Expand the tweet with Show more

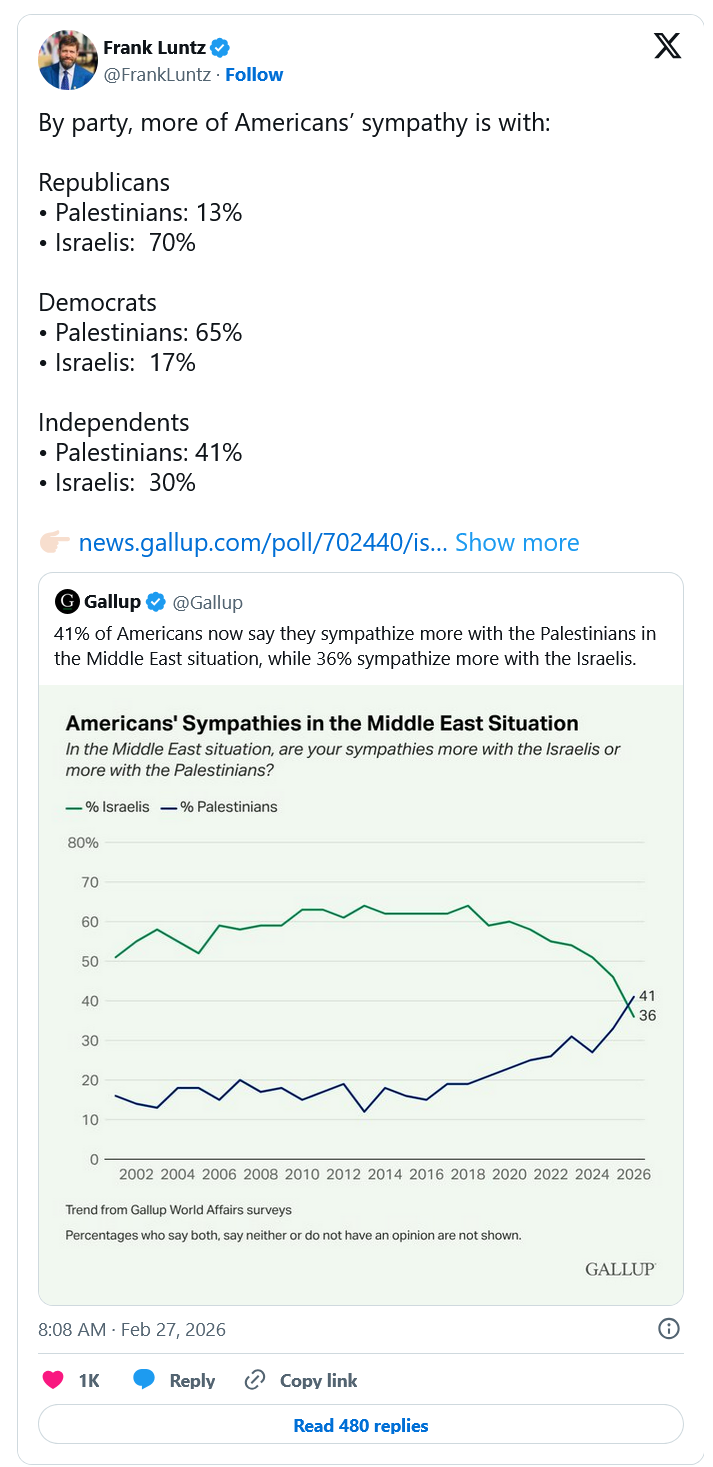point(517,542)
